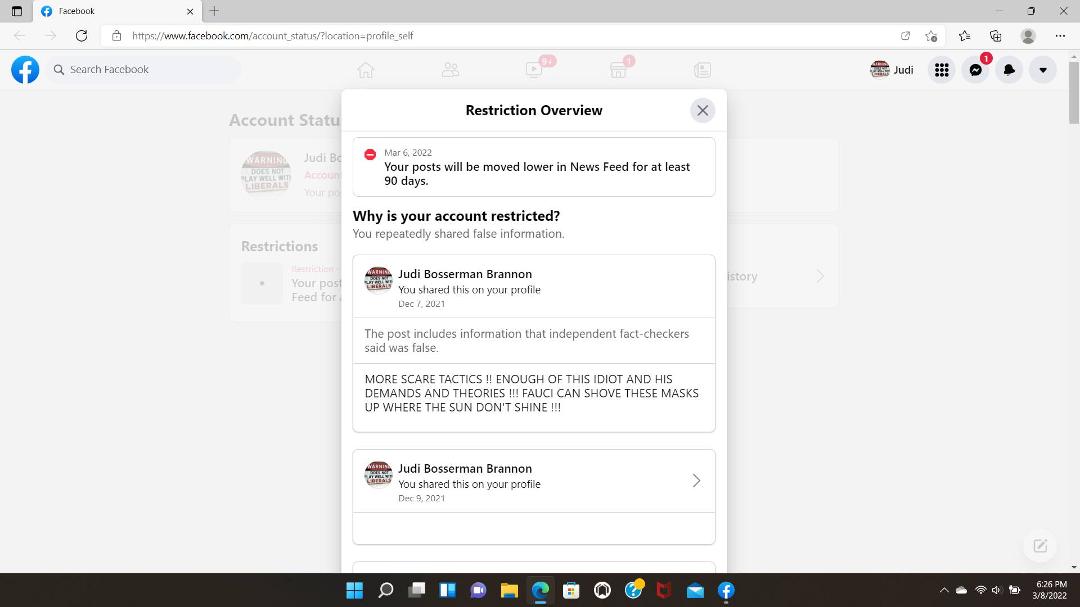Open a new browser tab
The width and height of the screenshot is (1080, 607).
pyautogui.click(x=214, y=11)
